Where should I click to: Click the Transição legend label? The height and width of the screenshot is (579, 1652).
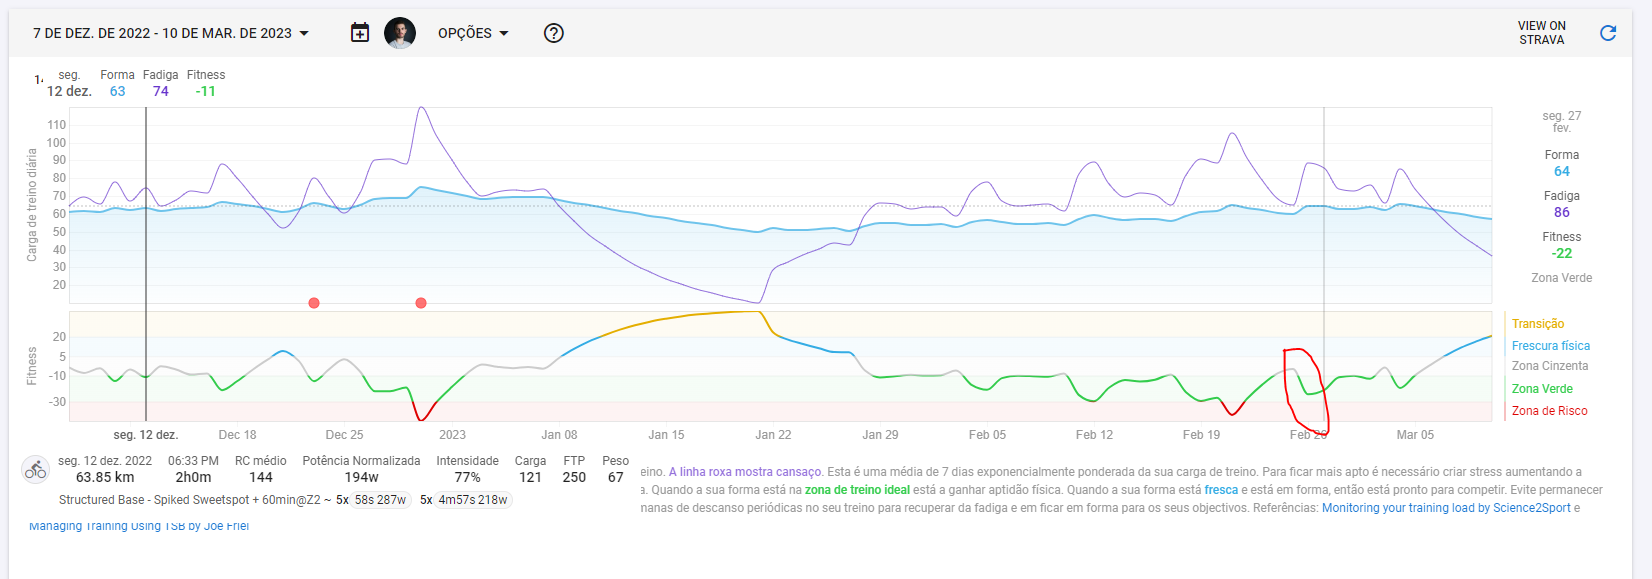click(1538, 324)
